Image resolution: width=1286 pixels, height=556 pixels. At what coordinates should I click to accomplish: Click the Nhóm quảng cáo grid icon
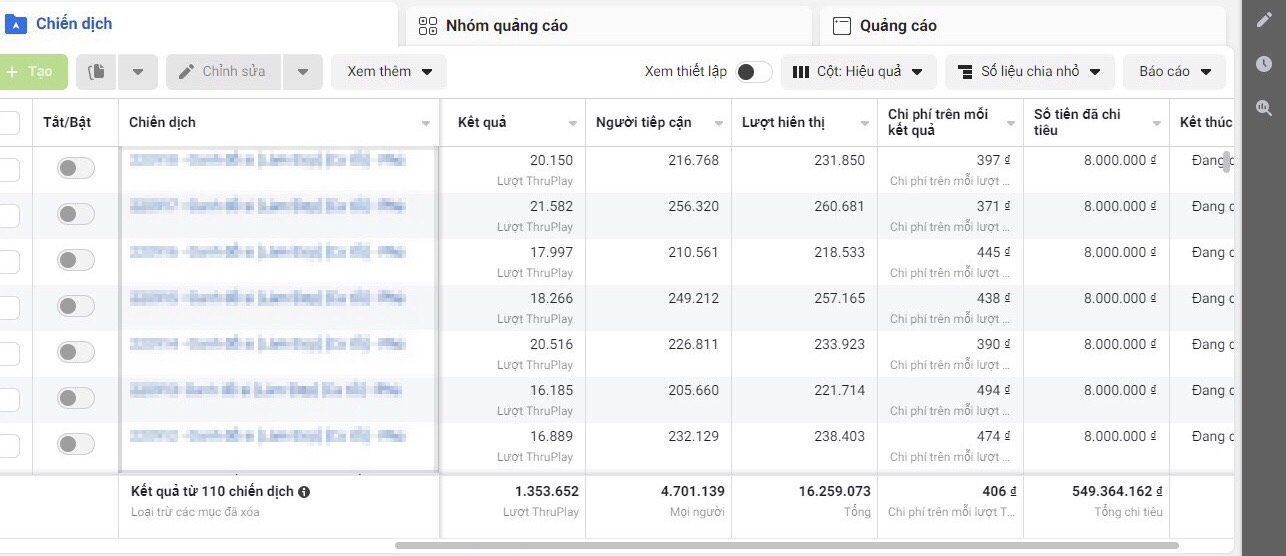click(428, 26)
